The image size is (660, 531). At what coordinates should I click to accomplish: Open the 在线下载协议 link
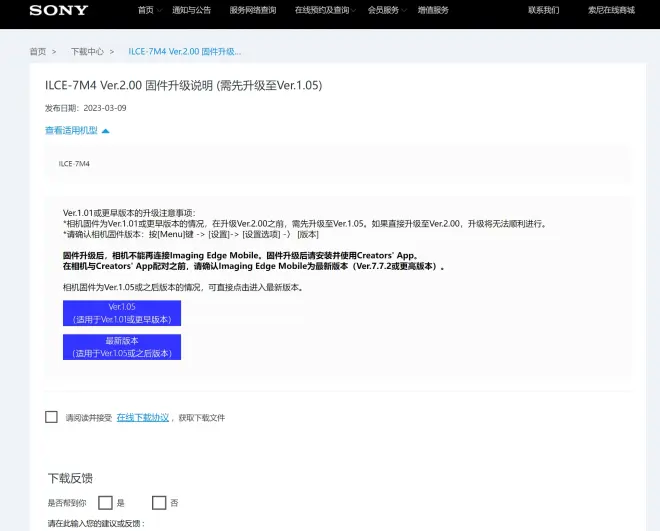click(x=143, y=417)
